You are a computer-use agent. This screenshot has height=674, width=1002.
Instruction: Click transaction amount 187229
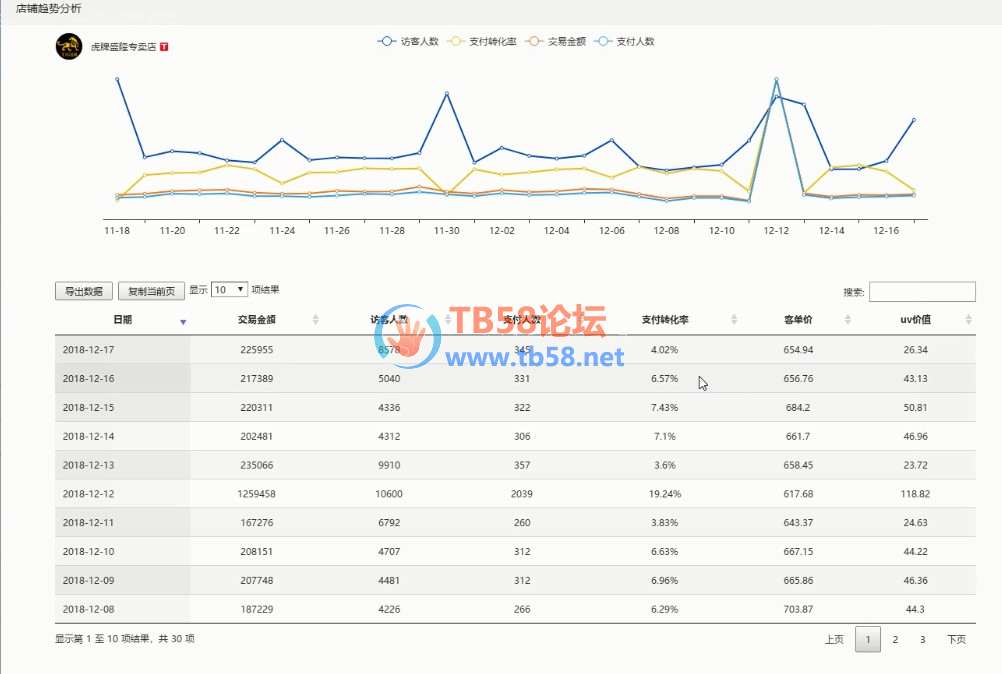point(256,609)
